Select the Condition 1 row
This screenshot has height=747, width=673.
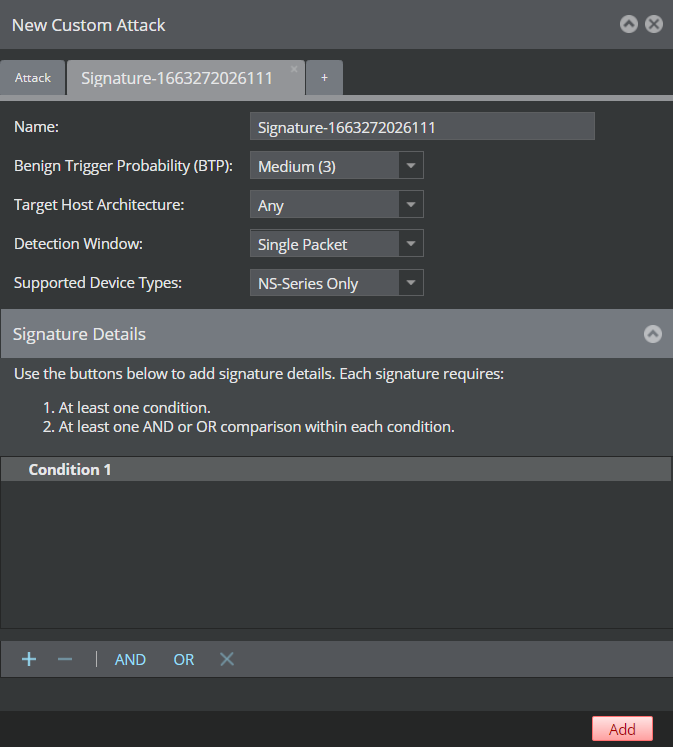click(x=336, y=469)
